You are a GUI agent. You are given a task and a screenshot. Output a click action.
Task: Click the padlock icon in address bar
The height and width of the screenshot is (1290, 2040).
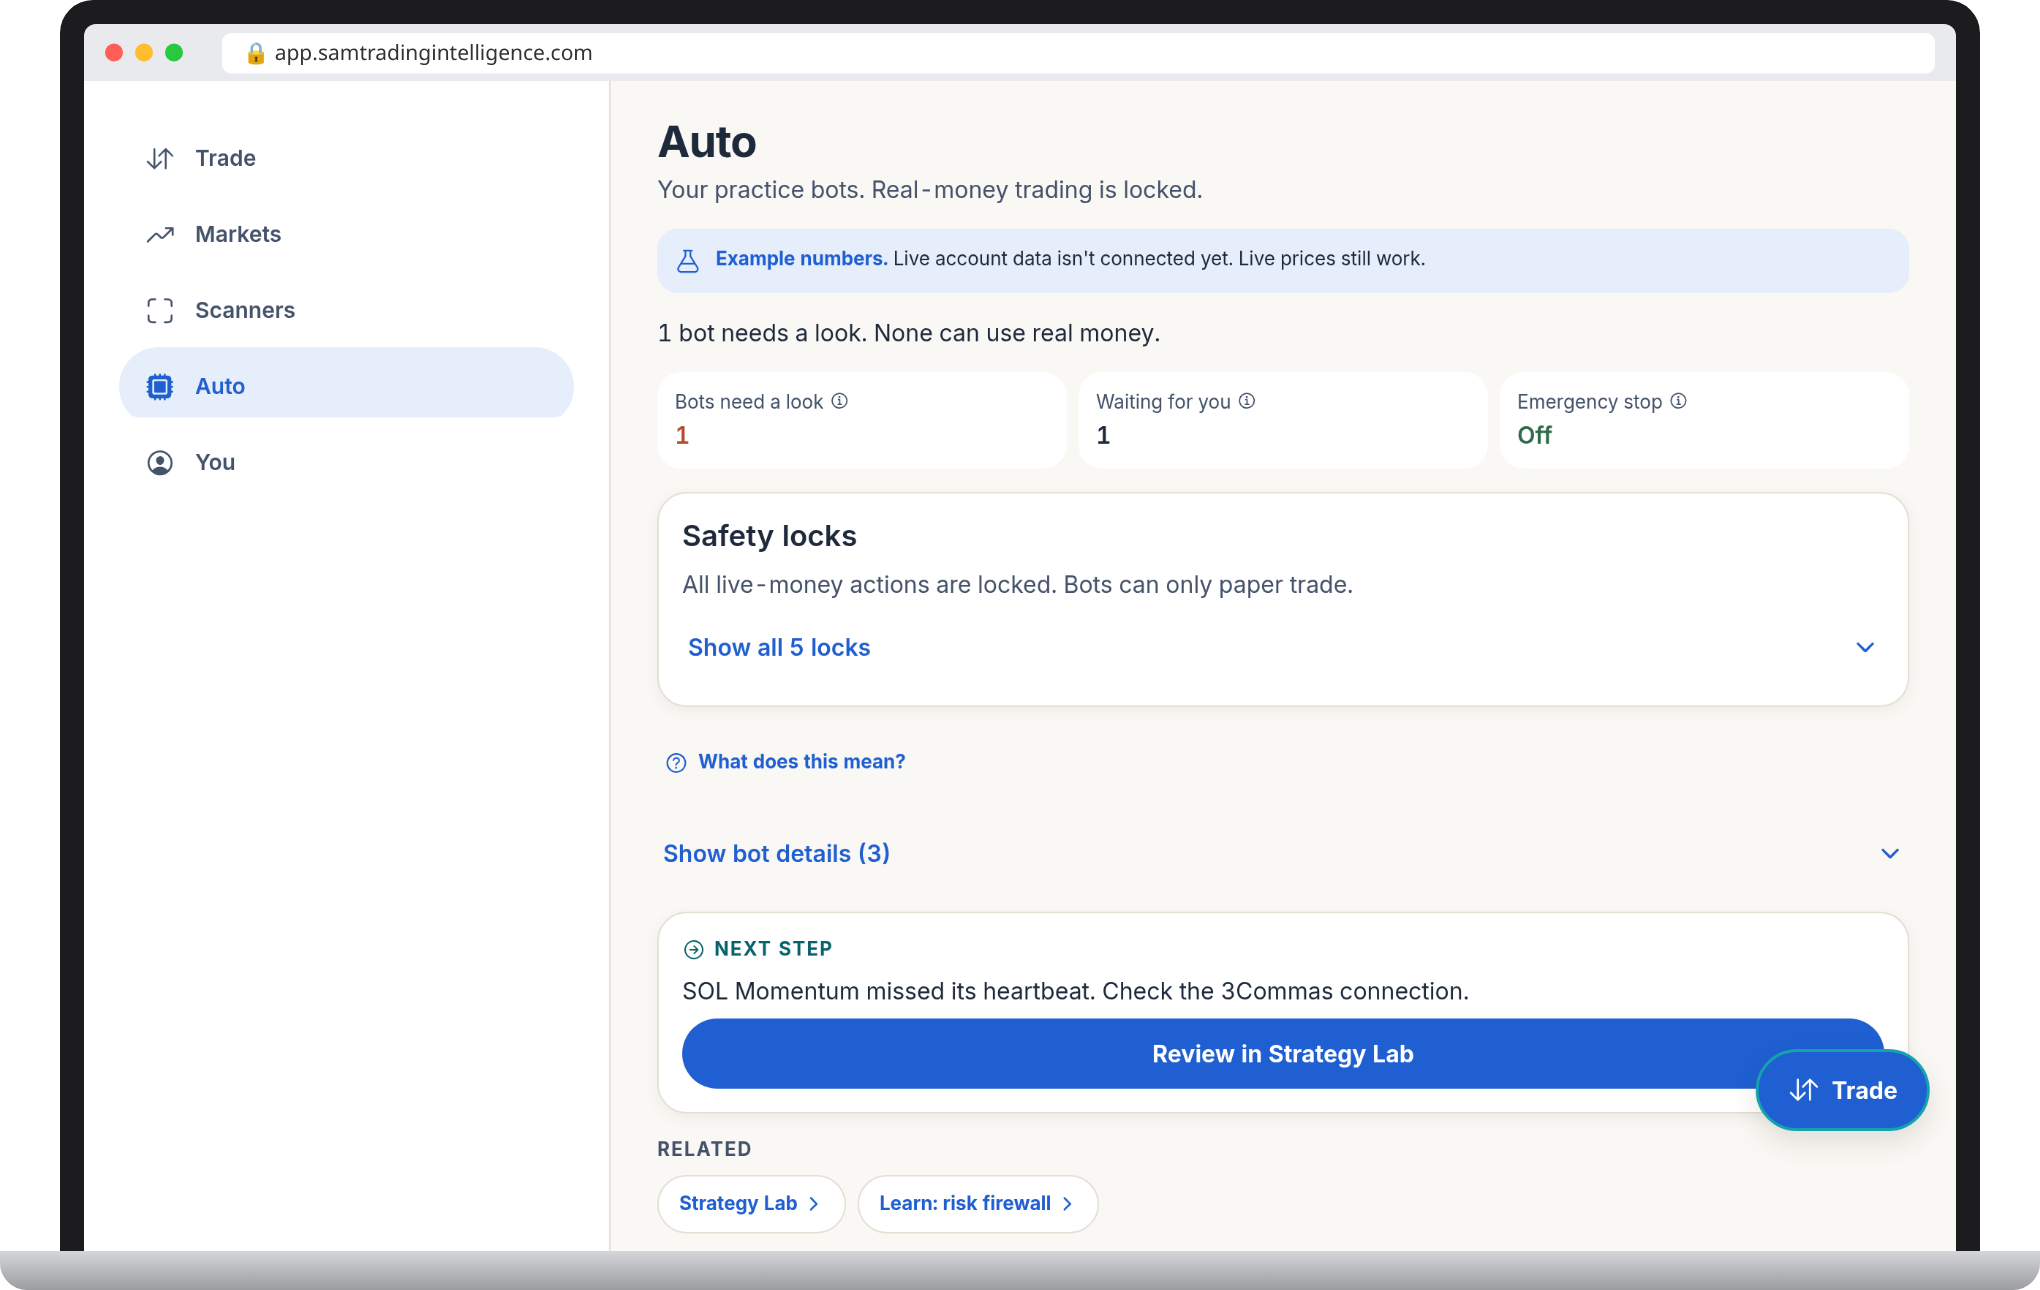(x=255, y=53)
